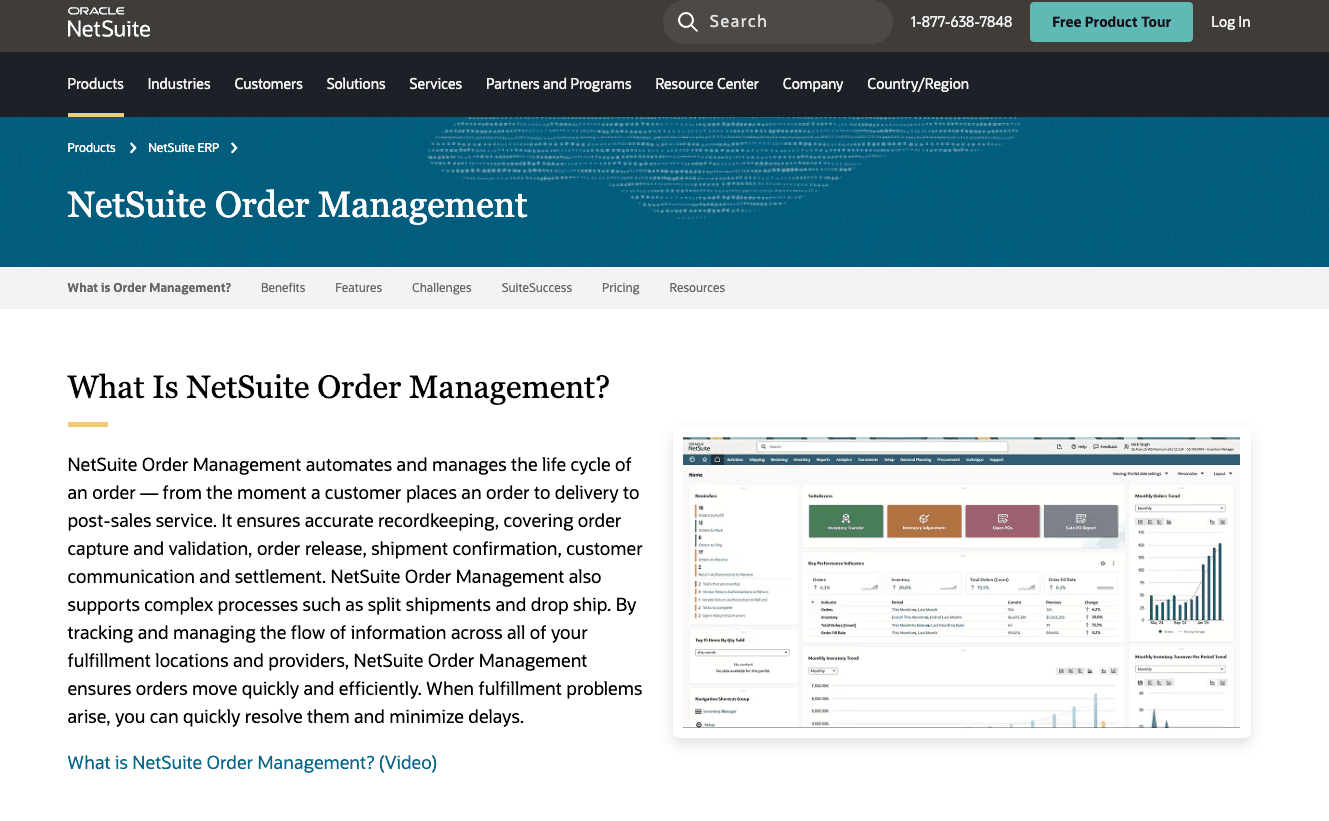
Task: Open the Layout dropdown in the dashboard
Action: [1221, 474]
